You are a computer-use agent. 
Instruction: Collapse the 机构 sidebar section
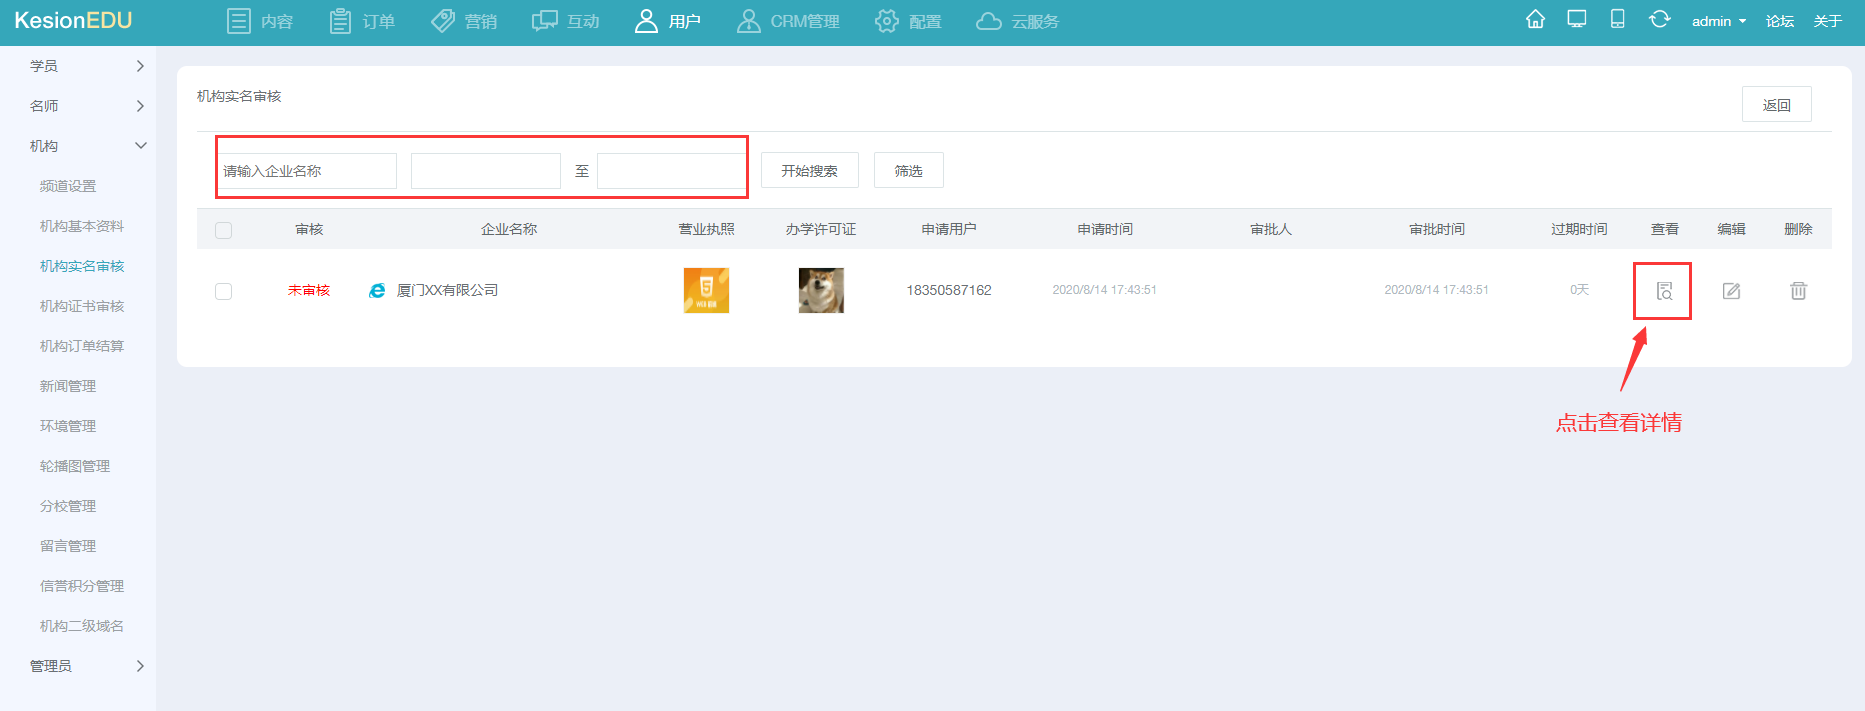(86, 146)
